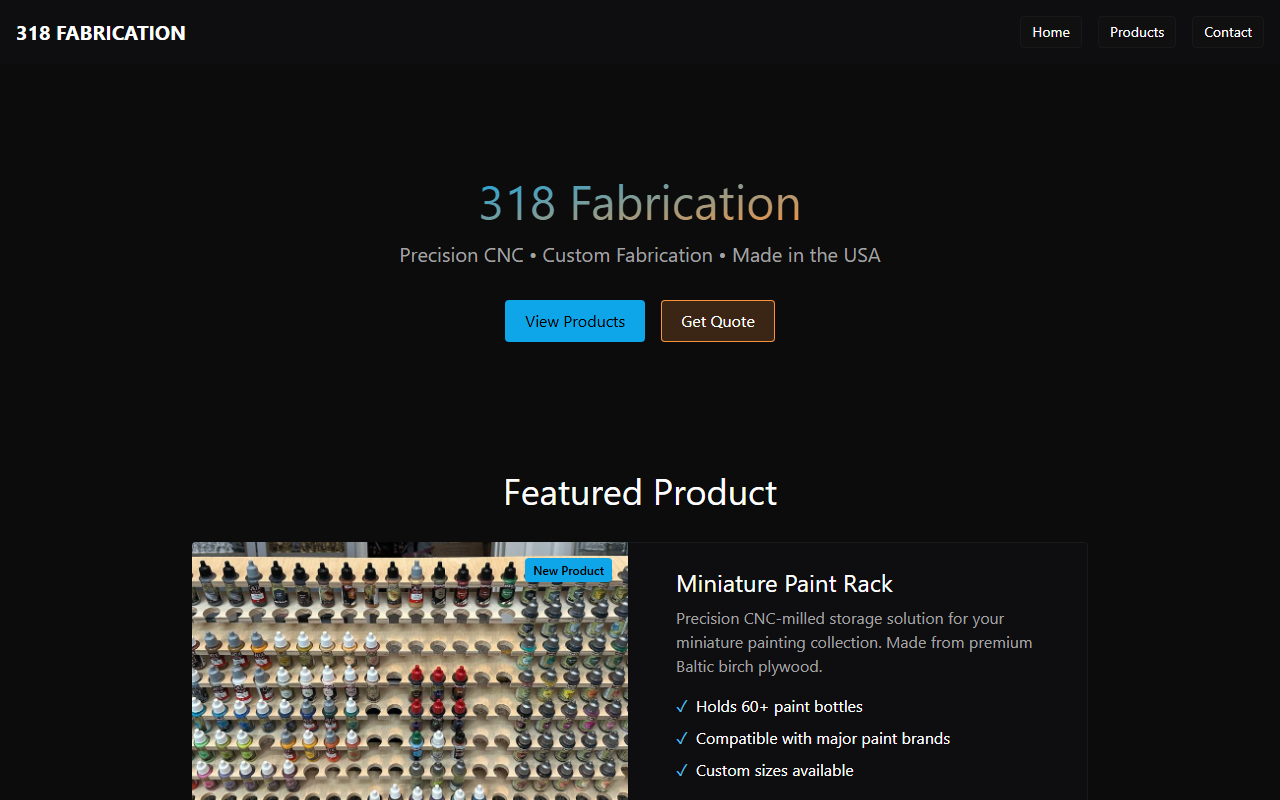
Task: Open the Contact nav item
Action: click(x=1228, y=32)
